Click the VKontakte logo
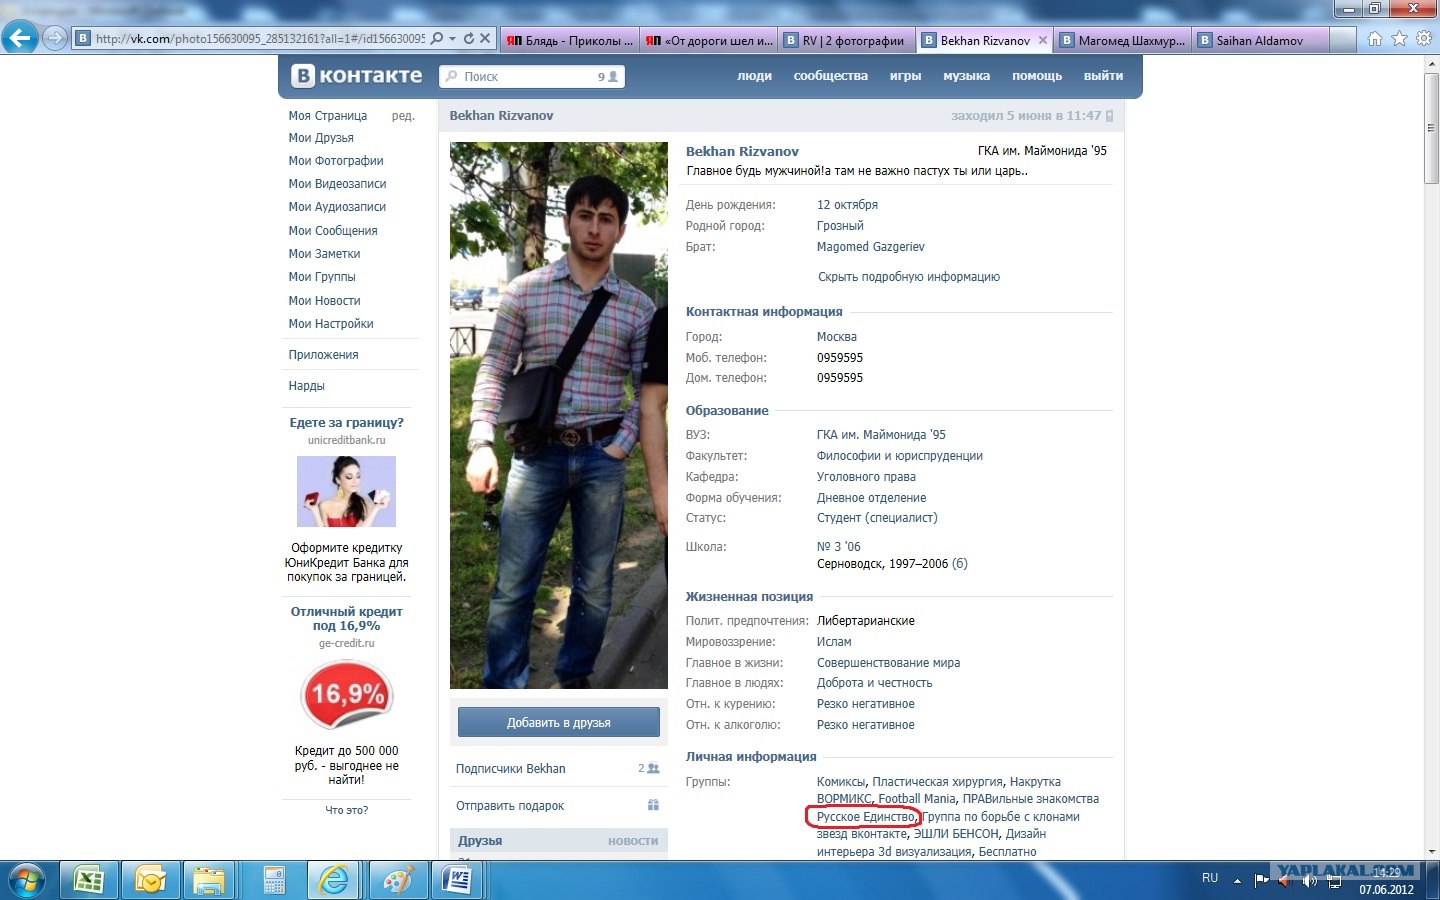The image size is (1440, 900). tap(357, 76)
